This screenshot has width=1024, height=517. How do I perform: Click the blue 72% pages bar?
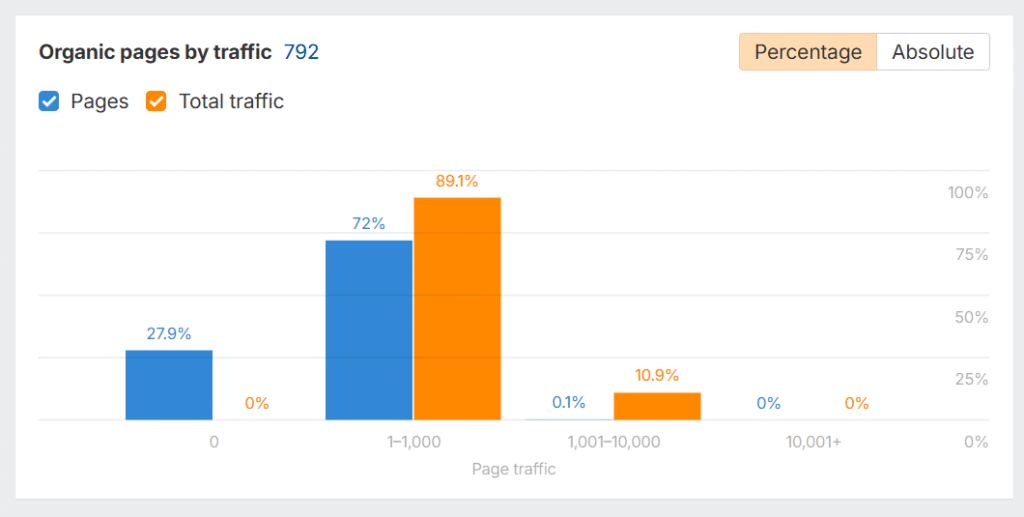[x=369, y=330]
